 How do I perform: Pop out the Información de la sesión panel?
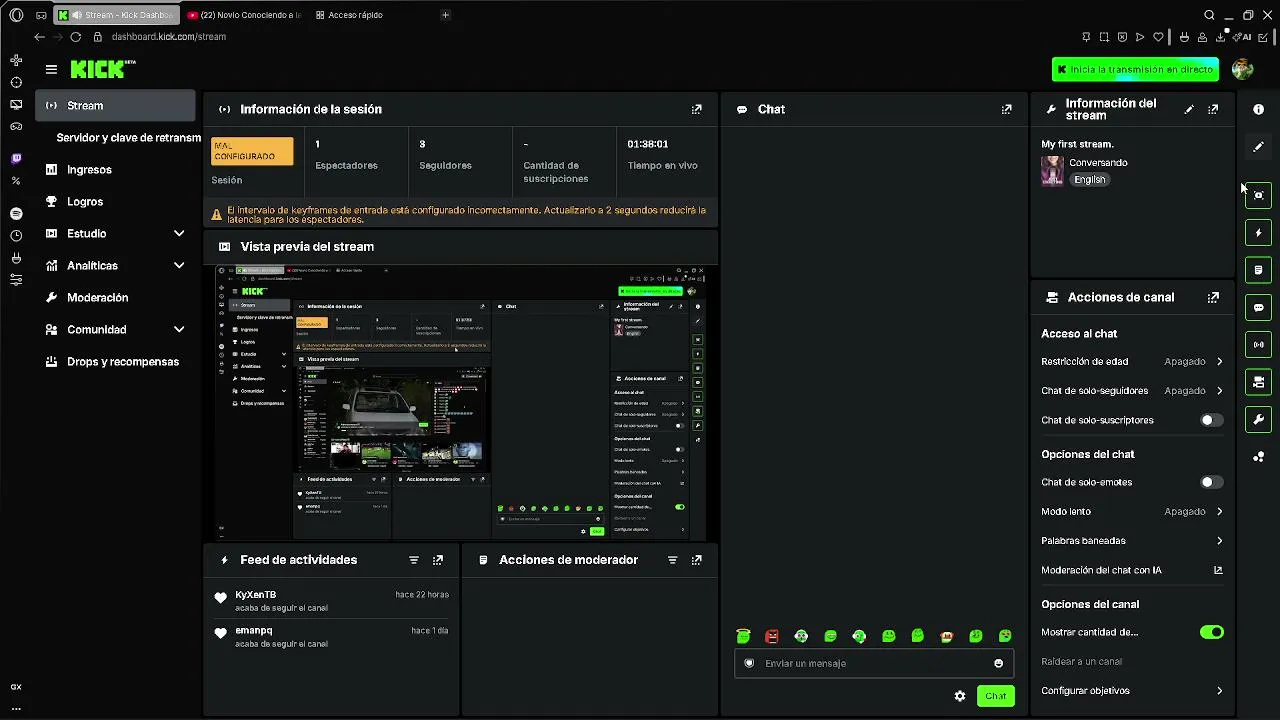click(697, 109)
